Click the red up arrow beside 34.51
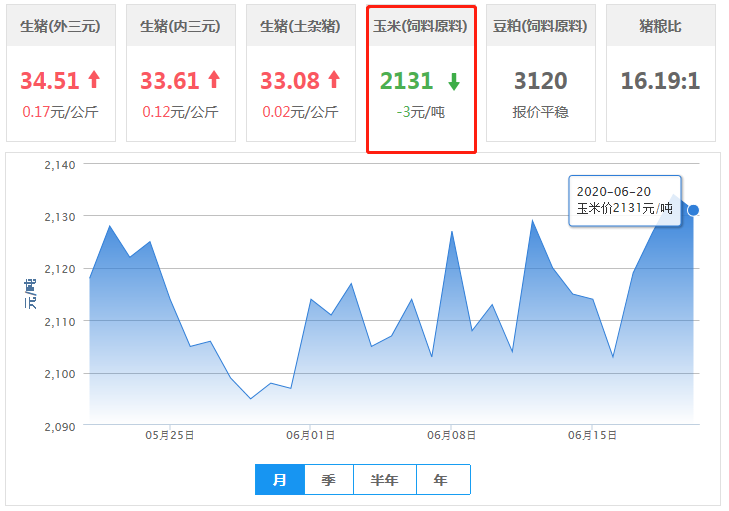The image size is (729, 511). pos(94,80)
